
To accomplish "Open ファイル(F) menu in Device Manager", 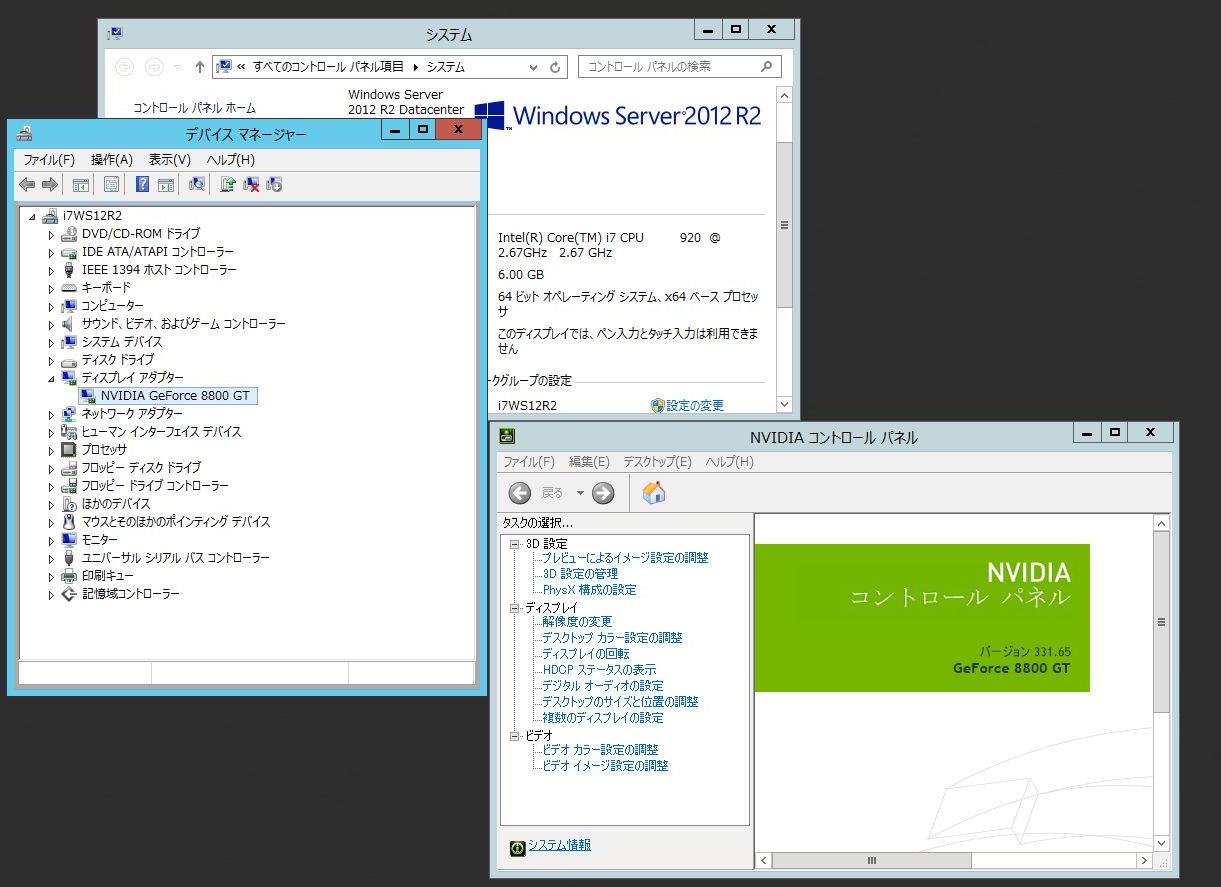I will click(49, 159).
